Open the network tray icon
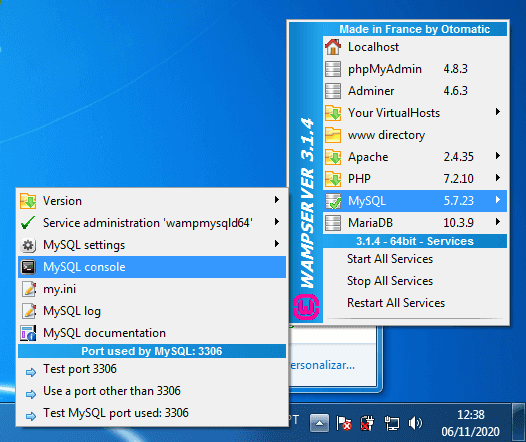The width and height of the screenshot is (526, 442). coord(391,423)
